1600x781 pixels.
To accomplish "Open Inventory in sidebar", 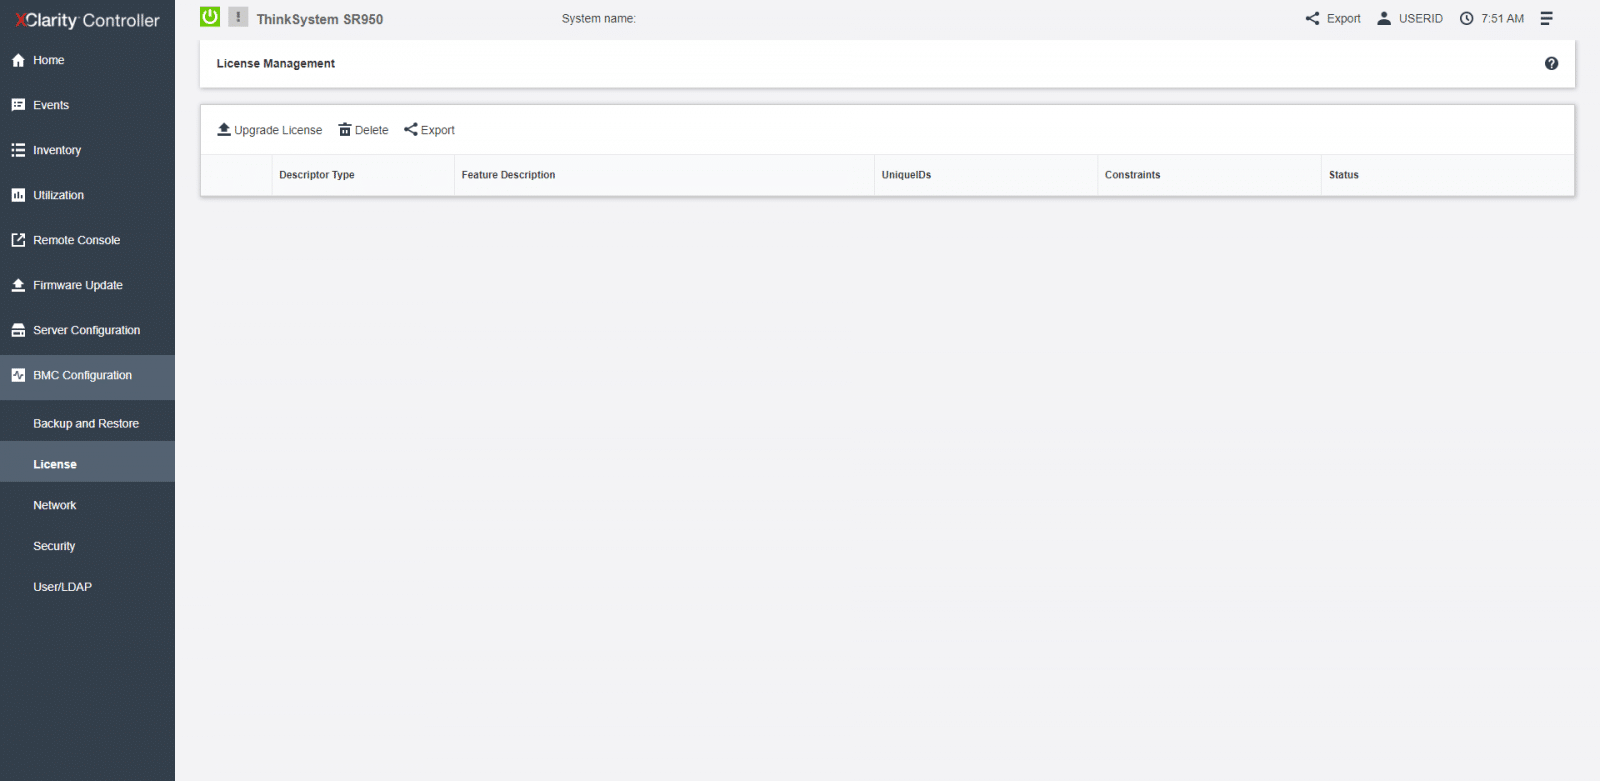I will tap(87, 150).
